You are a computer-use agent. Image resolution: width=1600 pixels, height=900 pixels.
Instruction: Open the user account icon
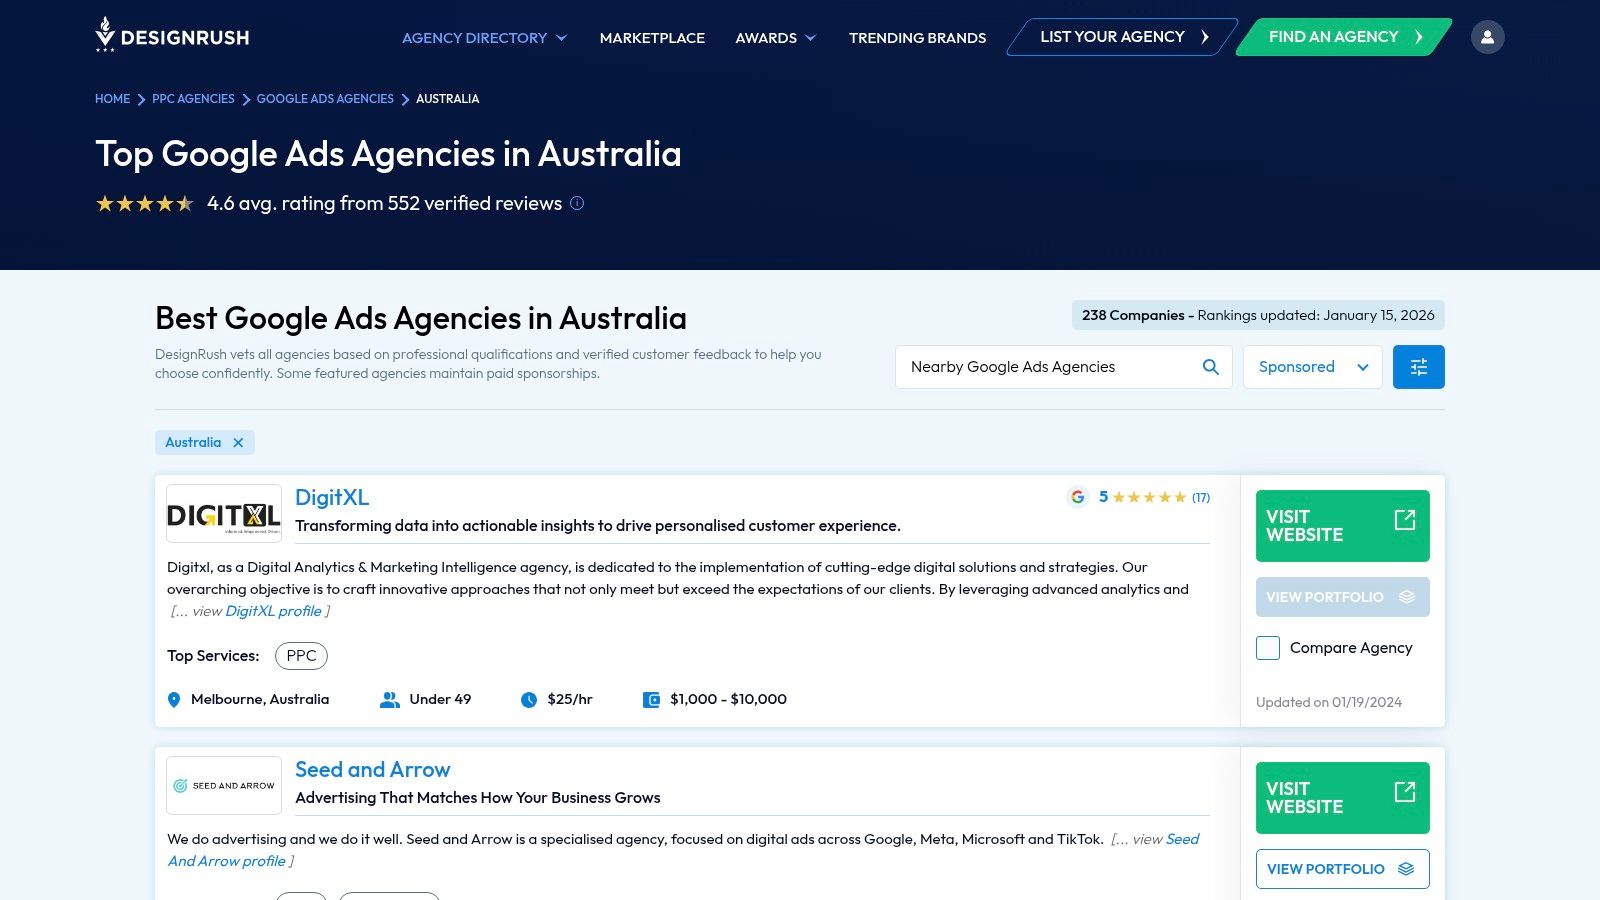[1488, 36]
